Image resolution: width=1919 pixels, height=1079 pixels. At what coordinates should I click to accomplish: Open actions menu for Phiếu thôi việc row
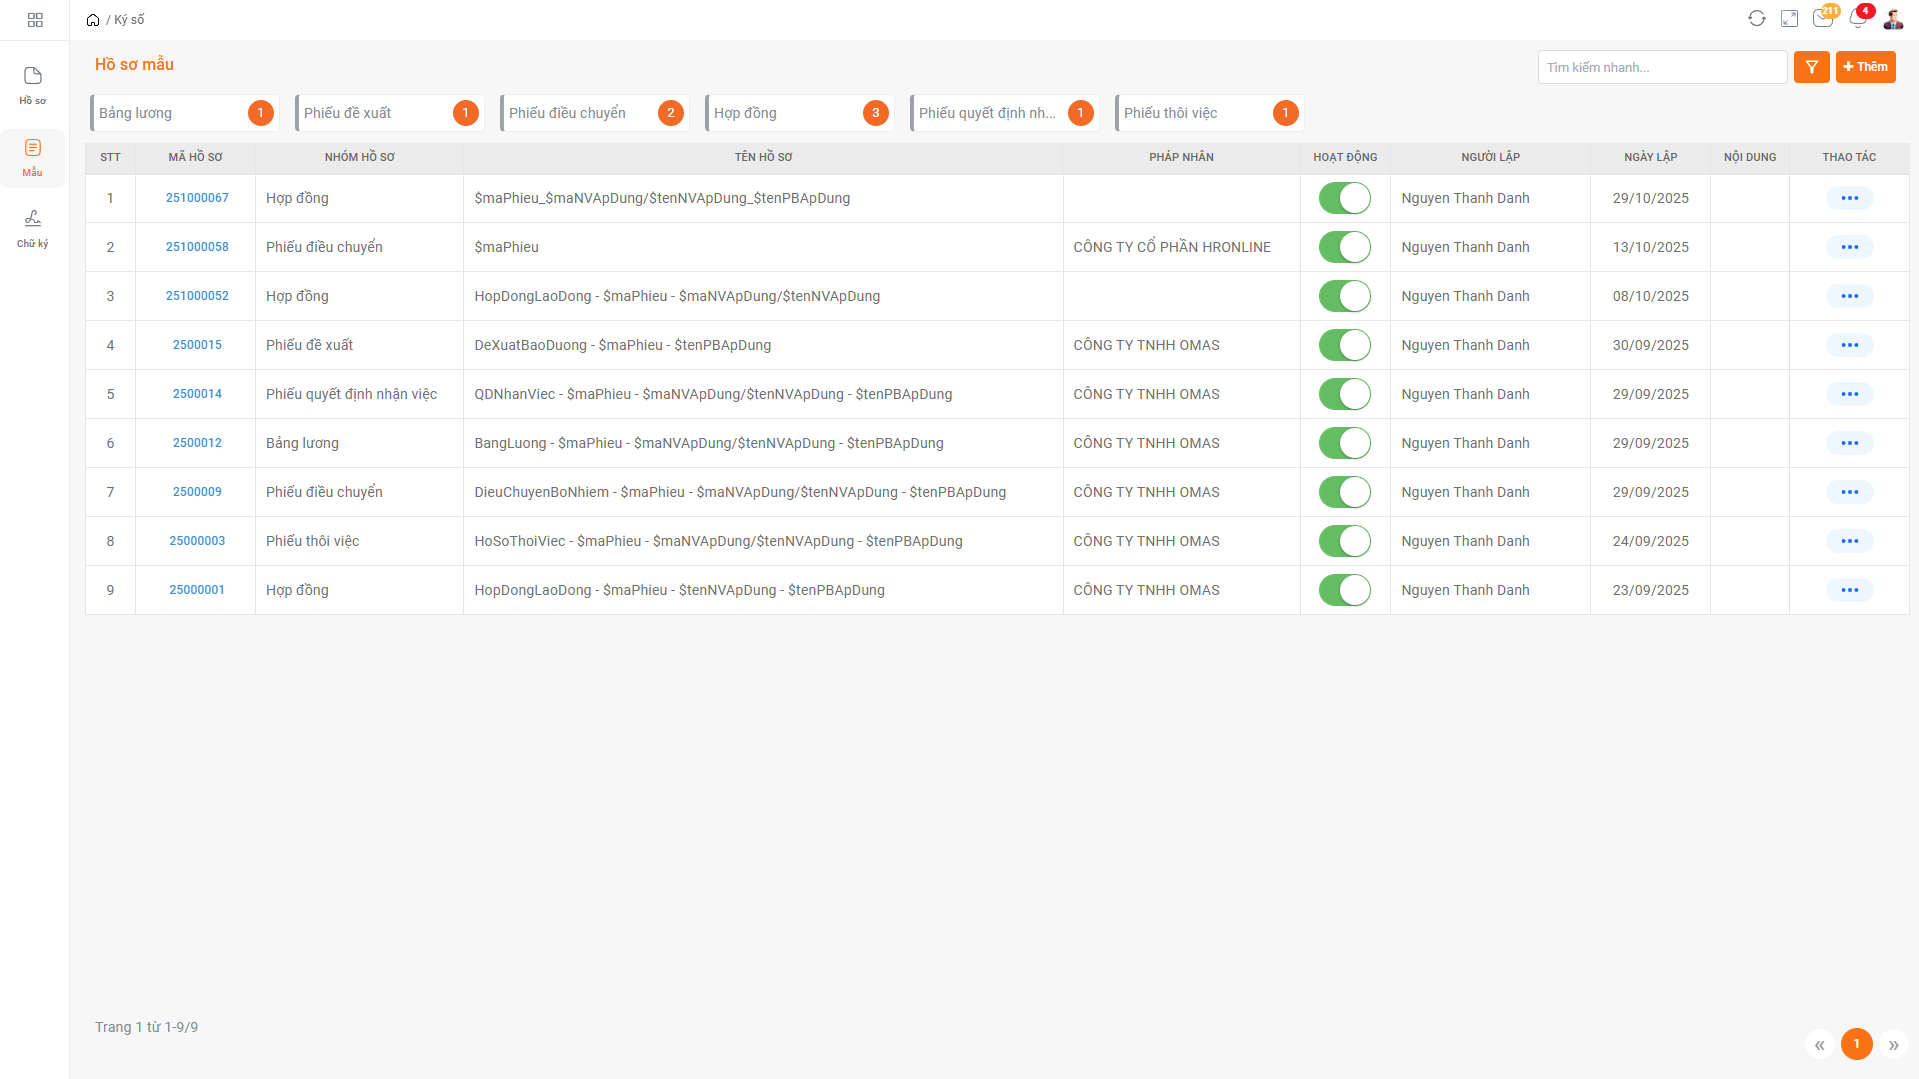click(x=1849, y=541)
